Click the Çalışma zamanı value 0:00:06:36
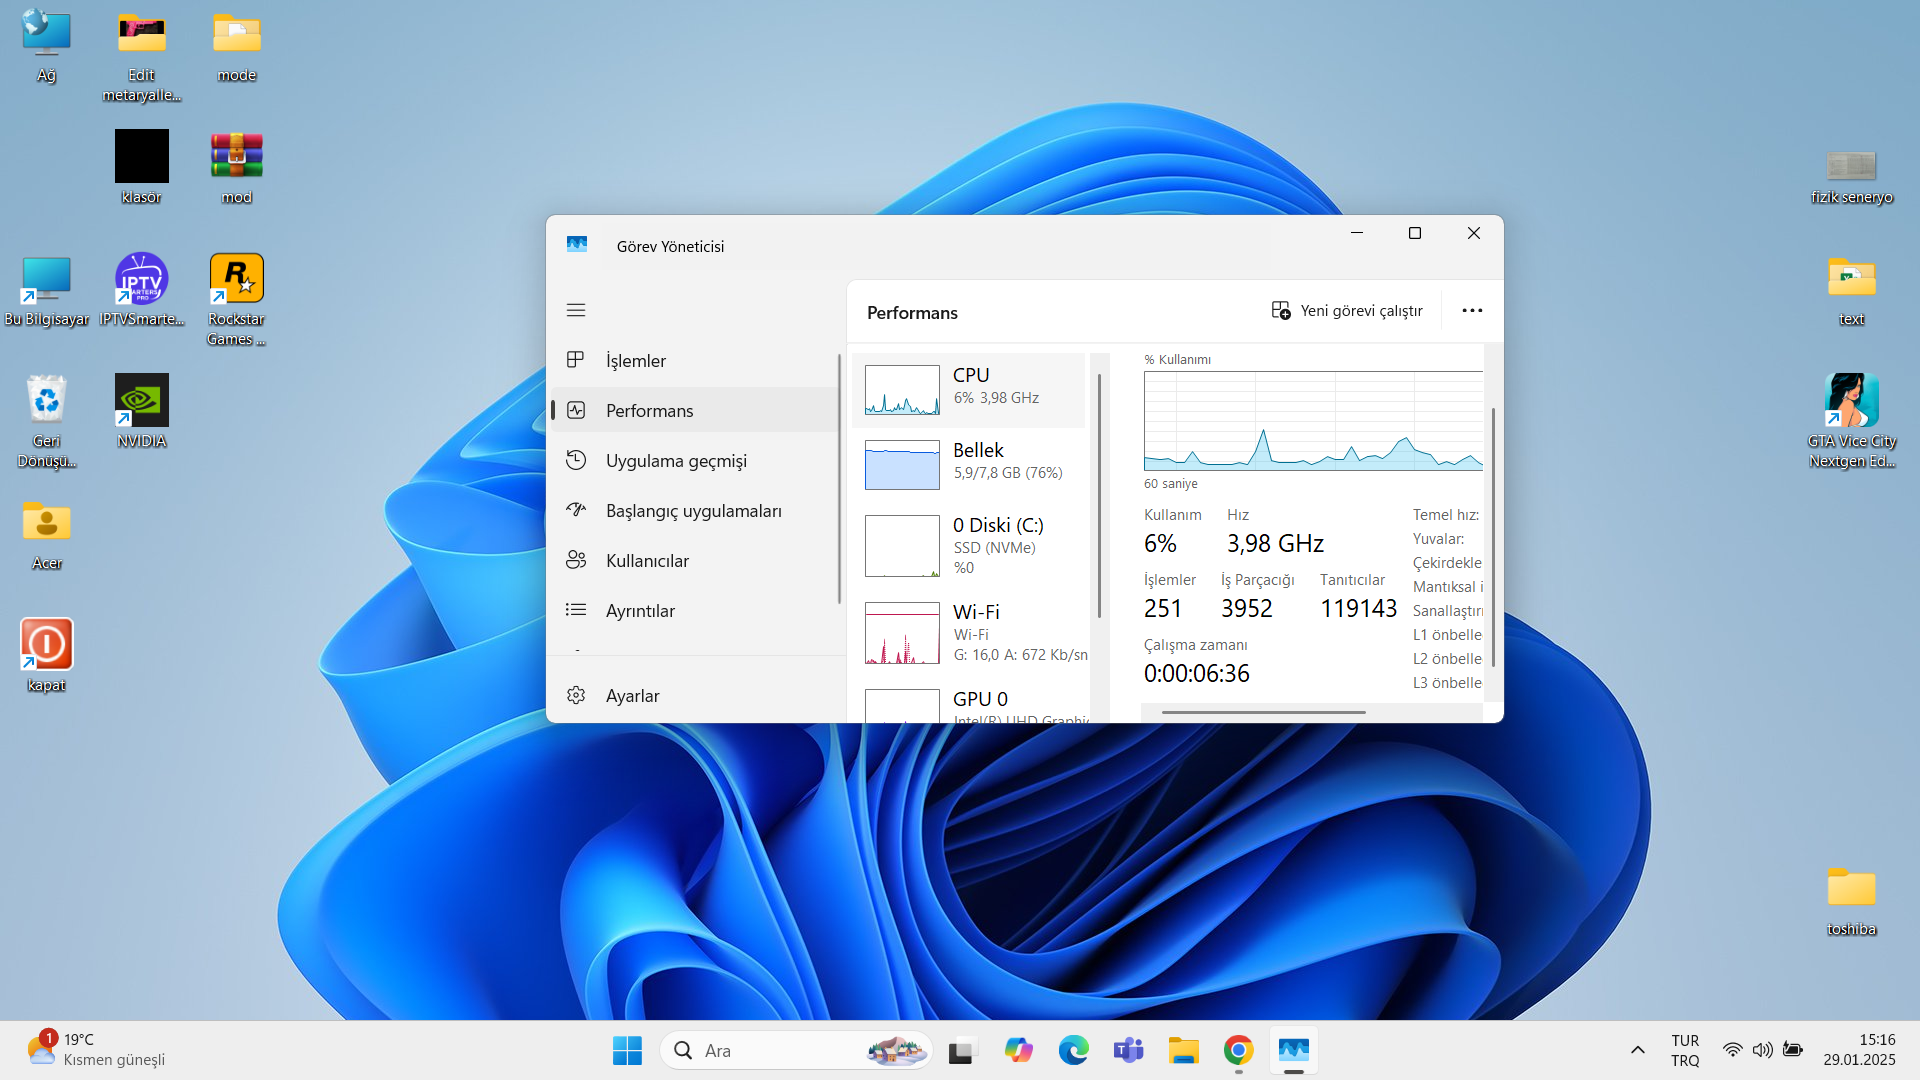The height and width of the screenshot is (1080, 1920). pos(1197,674)
